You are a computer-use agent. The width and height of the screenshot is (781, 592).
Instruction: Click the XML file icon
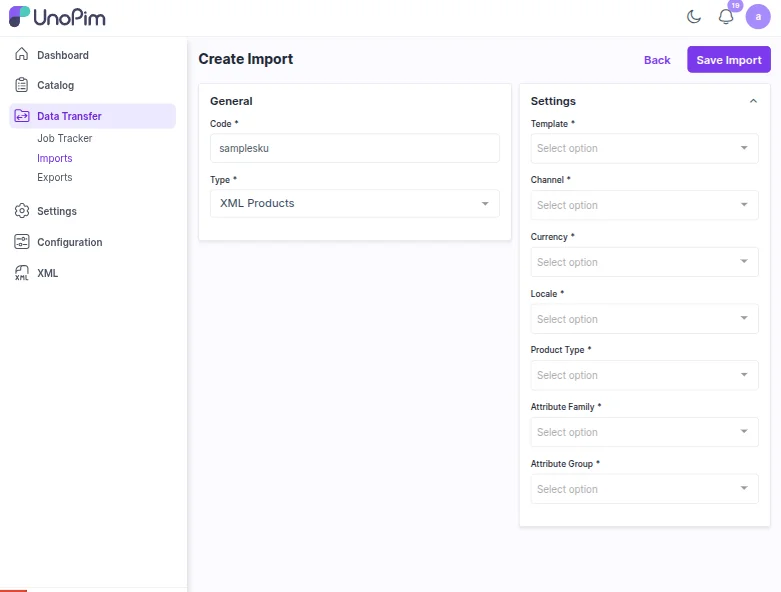pyautogui.click(x=21, y=273)
